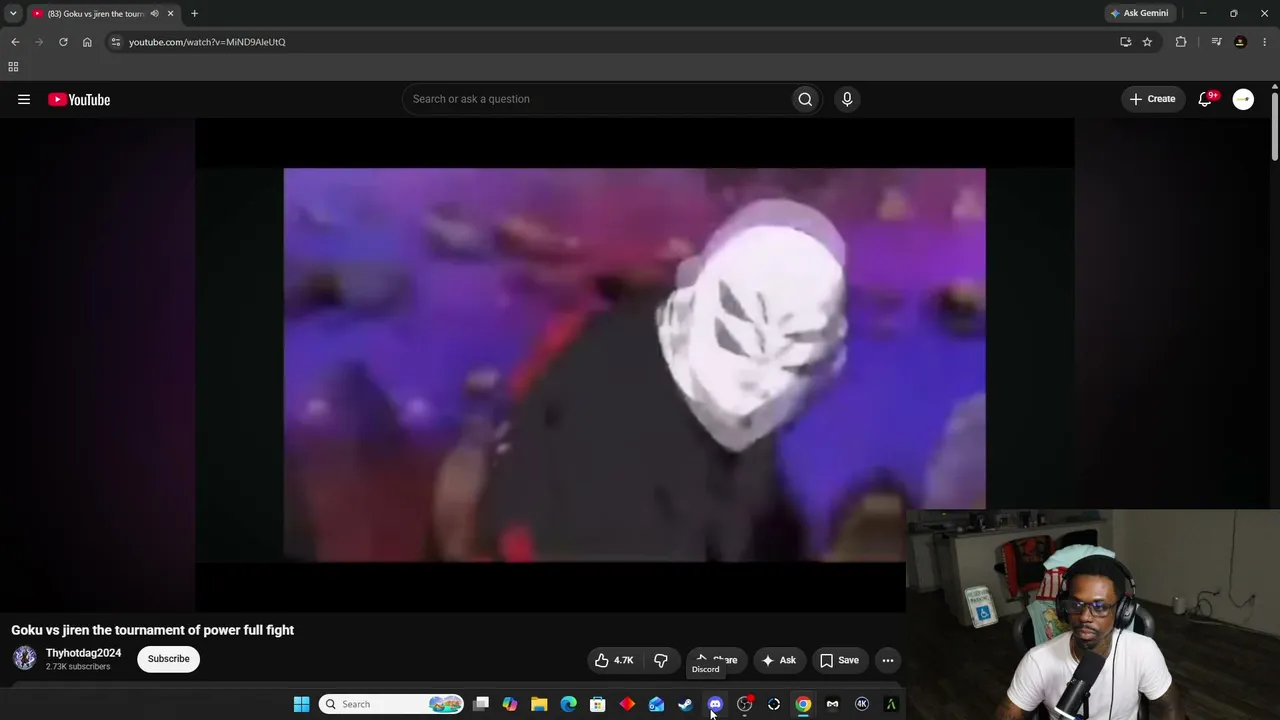Open Chrome apps grid shortcut
Viewport: 1280px width, 720px height.
click(x=13, y=67)
